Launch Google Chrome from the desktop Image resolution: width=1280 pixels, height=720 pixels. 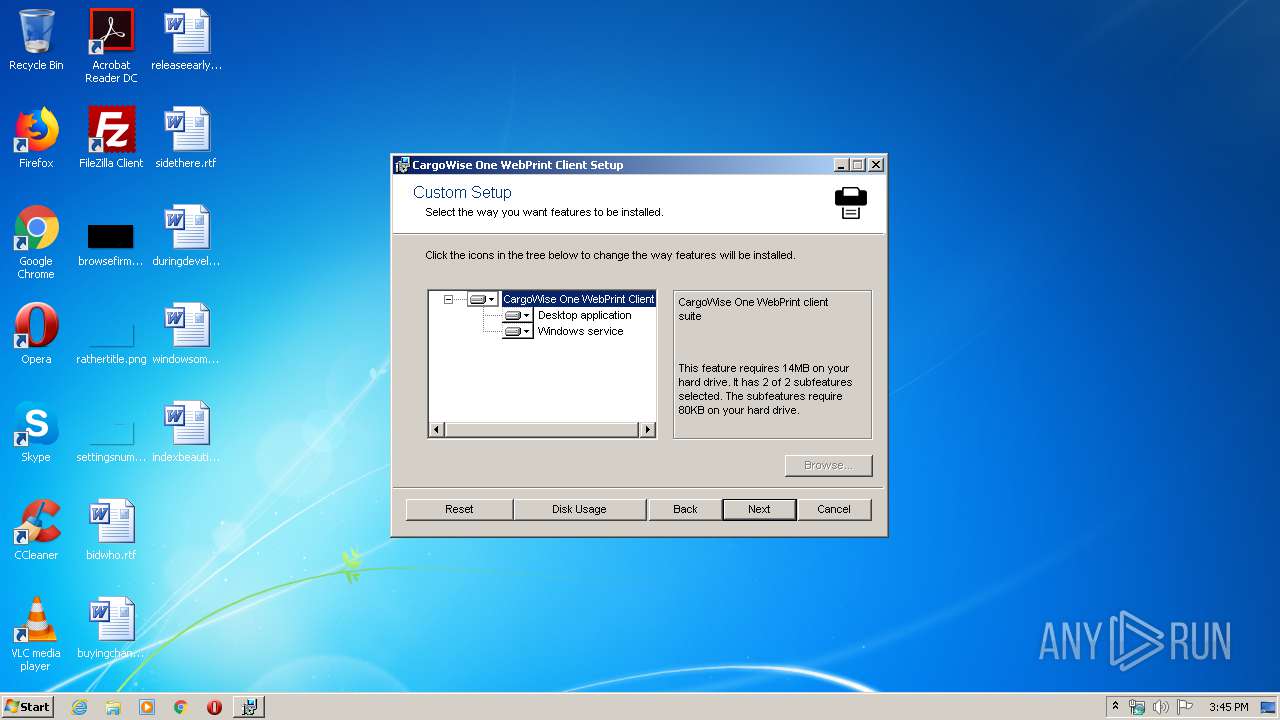click(36, 242)
